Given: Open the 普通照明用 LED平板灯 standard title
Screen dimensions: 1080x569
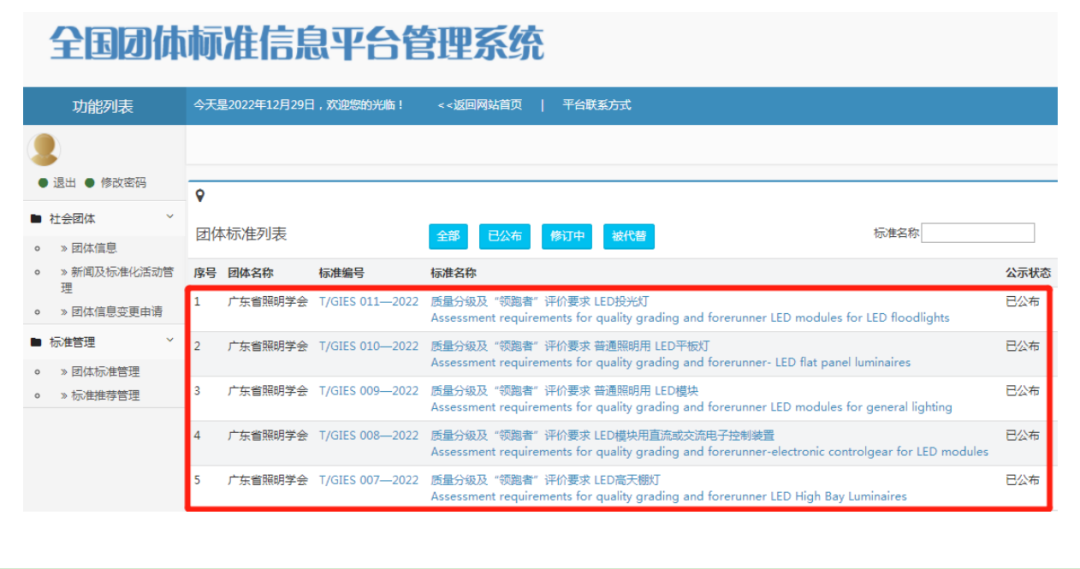Looking at the screenshot, I should (x=570, y=346).
